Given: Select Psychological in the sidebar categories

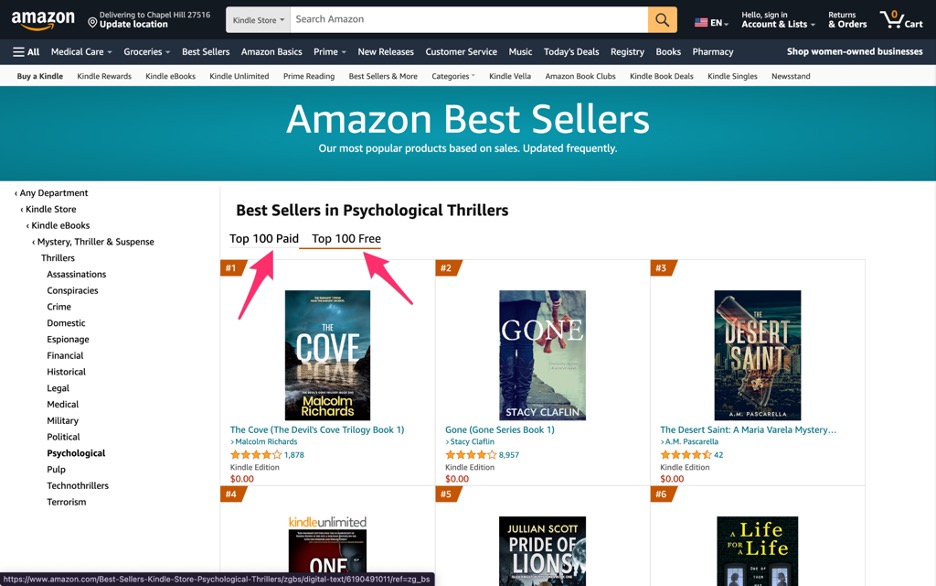Looking at the screenshot, I should [78, 452].
